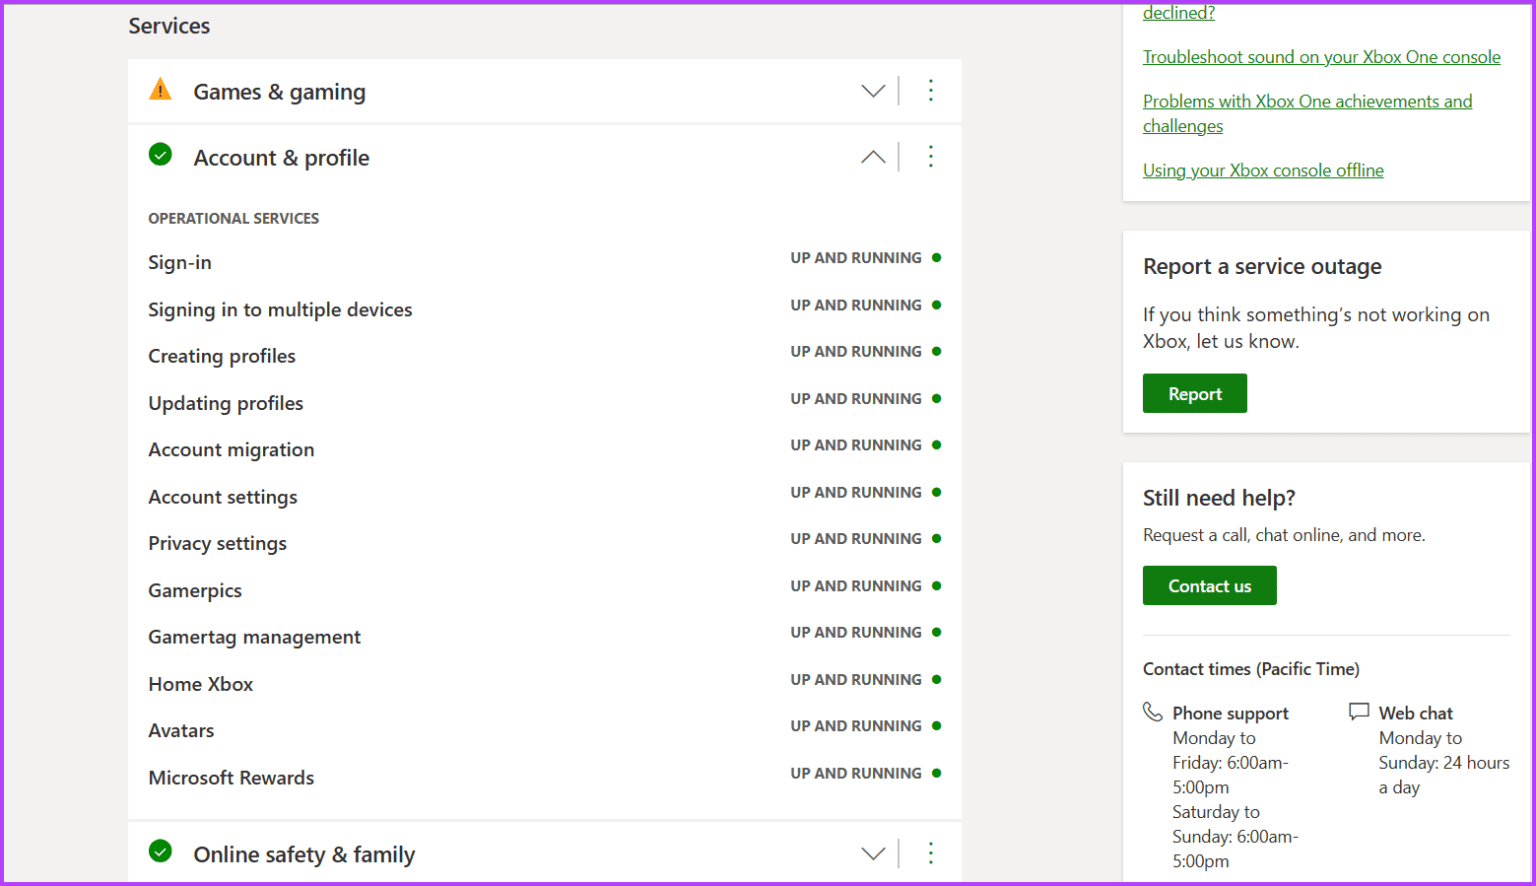Click UP AND RUNNING status for Privacy settings
This screenshot has height=886, width=1536.
pos(856,539)
